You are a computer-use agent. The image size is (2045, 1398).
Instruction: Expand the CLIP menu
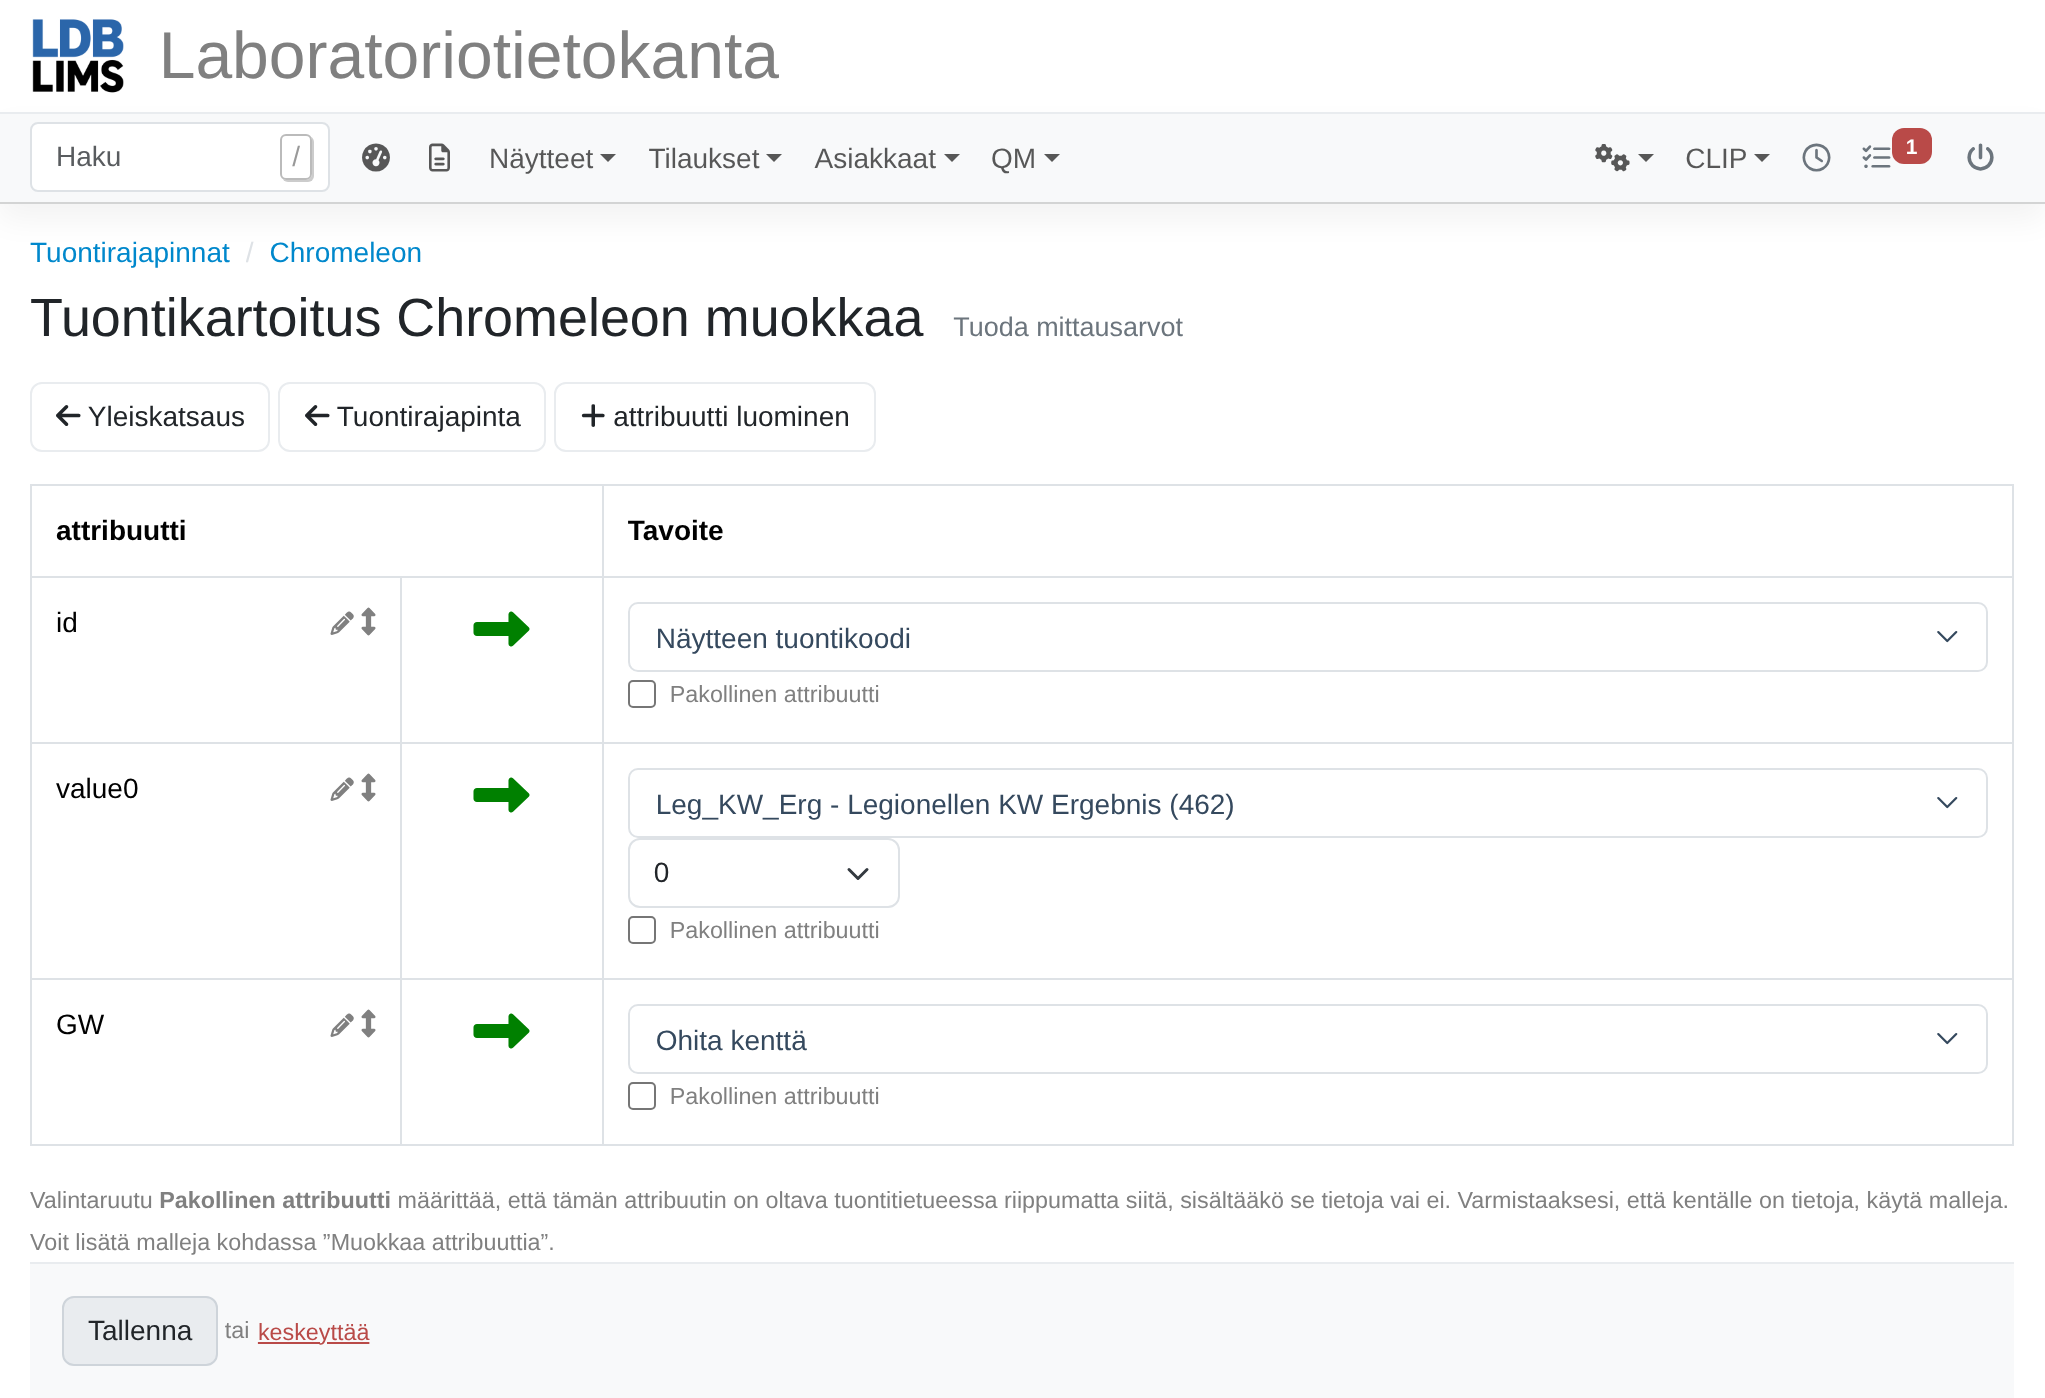click(1727, 158)
